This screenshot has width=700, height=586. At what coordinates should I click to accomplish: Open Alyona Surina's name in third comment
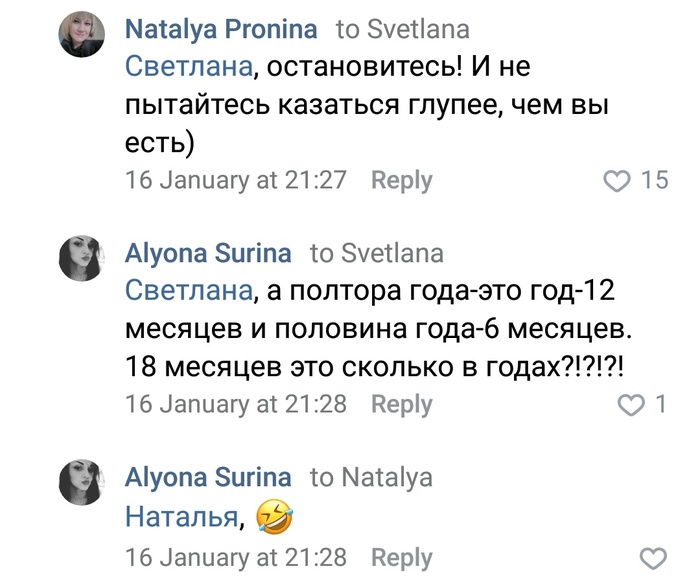pos(208,478)
